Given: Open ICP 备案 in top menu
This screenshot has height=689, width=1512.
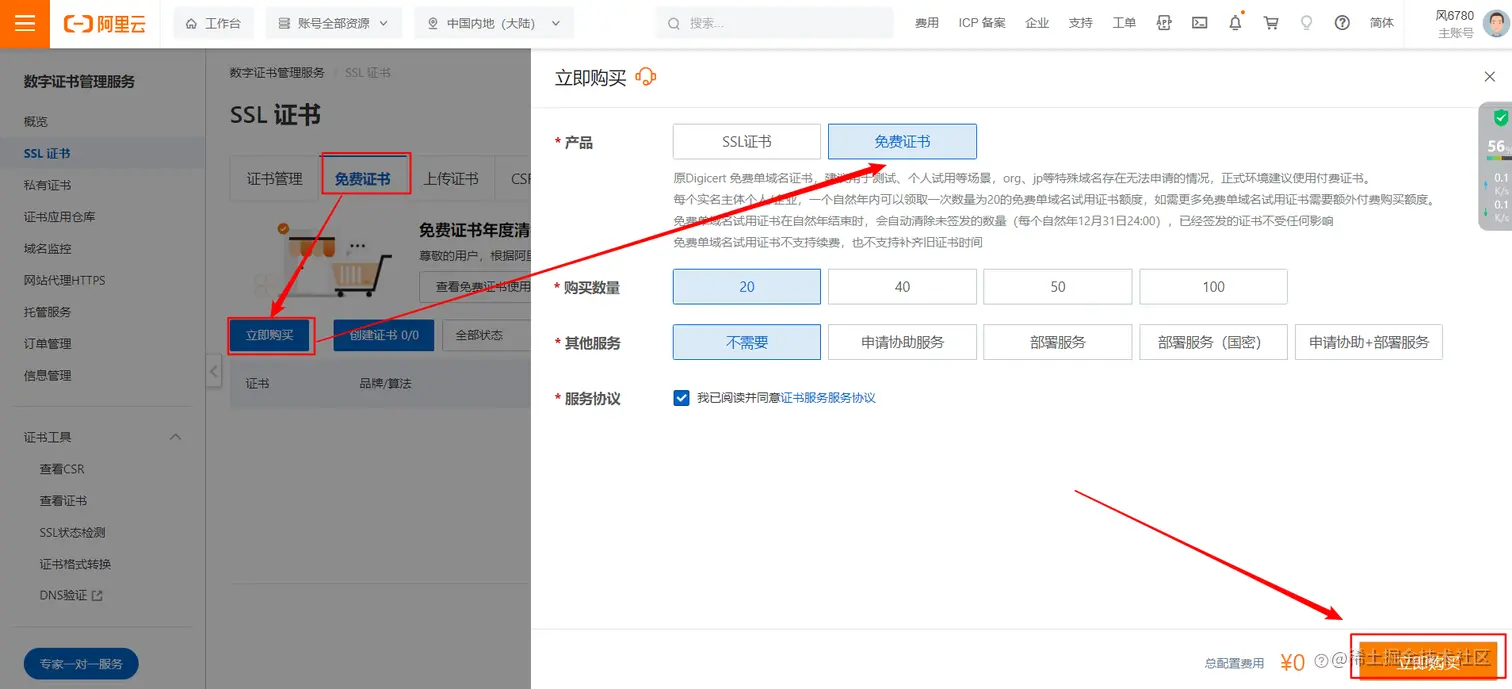Looking at the screenshot, I should [982, 23].
